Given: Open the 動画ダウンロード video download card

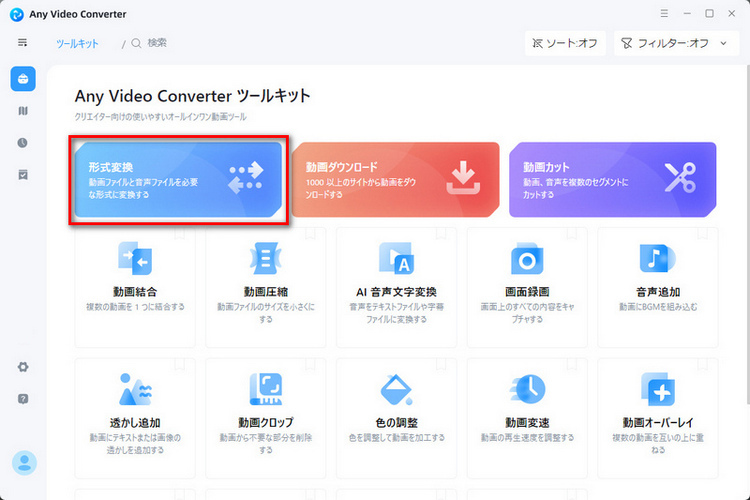Looking at the screenshot, I should pos(396,179).
